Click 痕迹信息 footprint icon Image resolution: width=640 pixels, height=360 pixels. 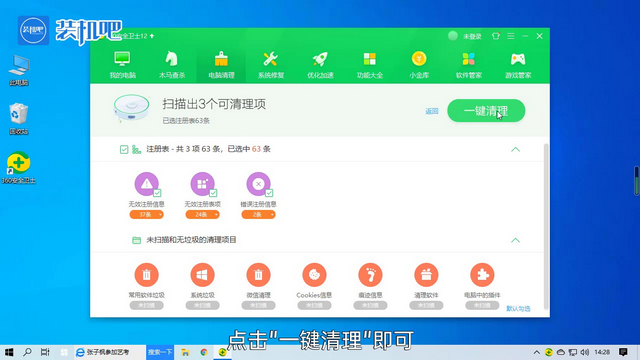[370, 275]
